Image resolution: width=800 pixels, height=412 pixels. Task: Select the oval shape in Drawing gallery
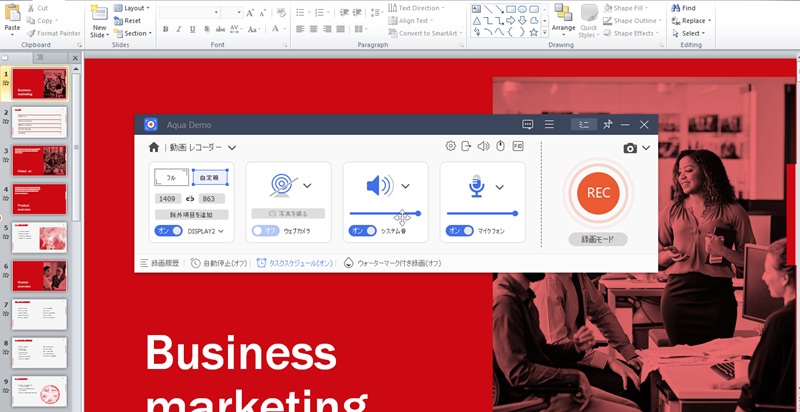click(522, 9)
